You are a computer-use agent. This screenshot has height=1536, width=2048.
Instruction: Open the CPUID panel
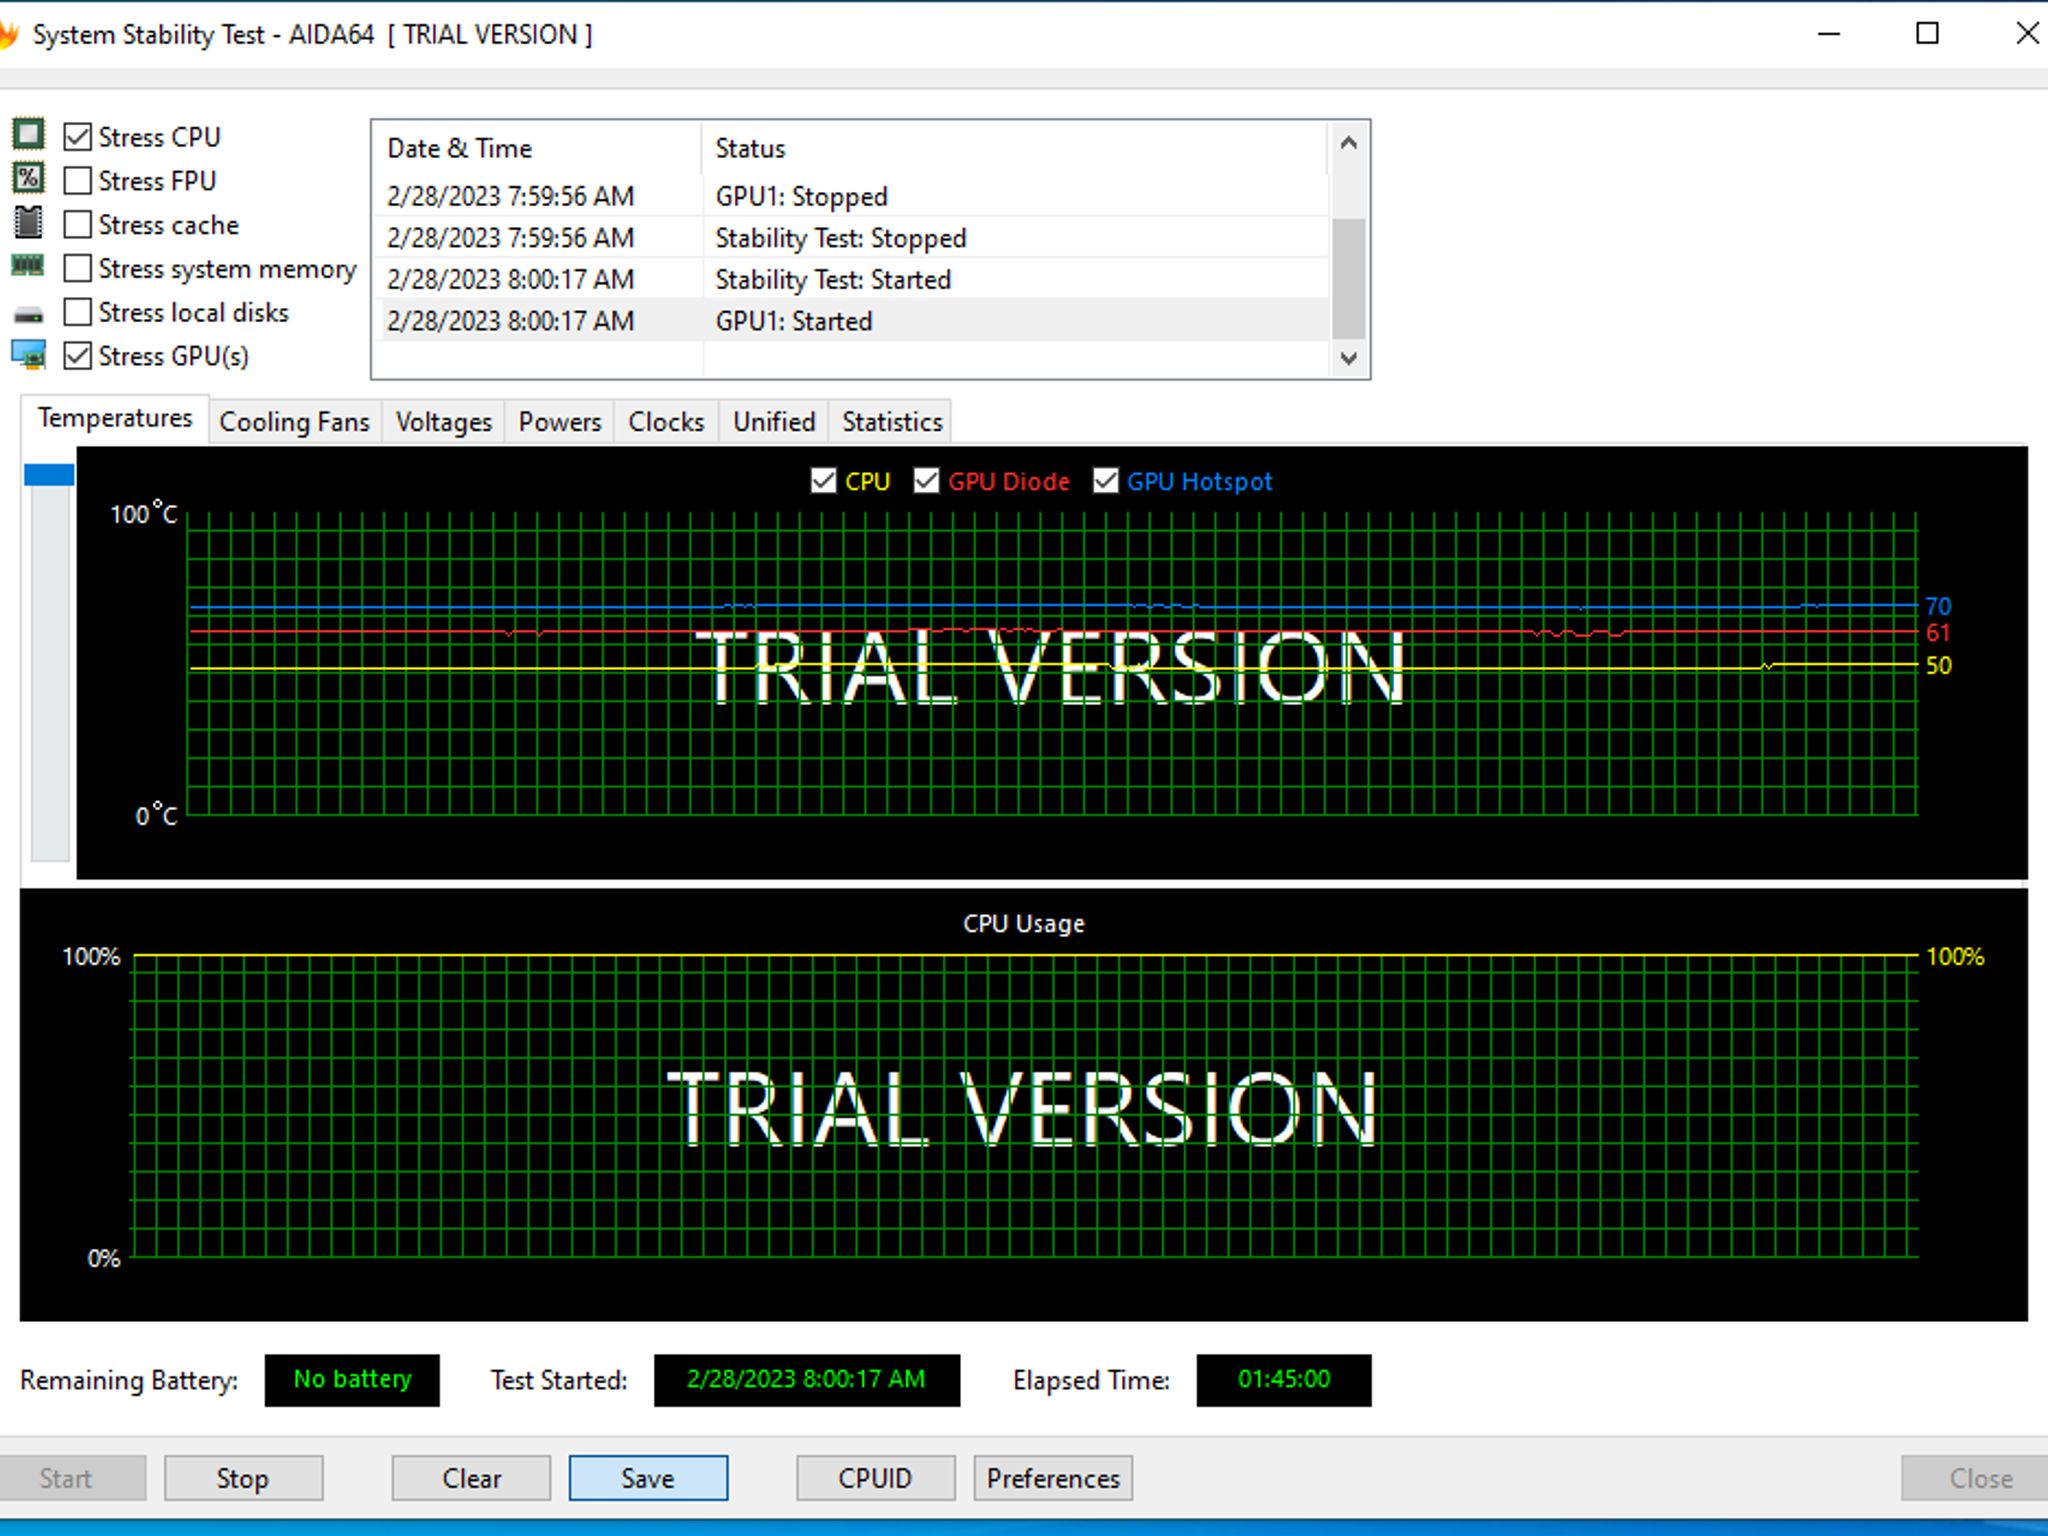click(x=875, y=1478)
